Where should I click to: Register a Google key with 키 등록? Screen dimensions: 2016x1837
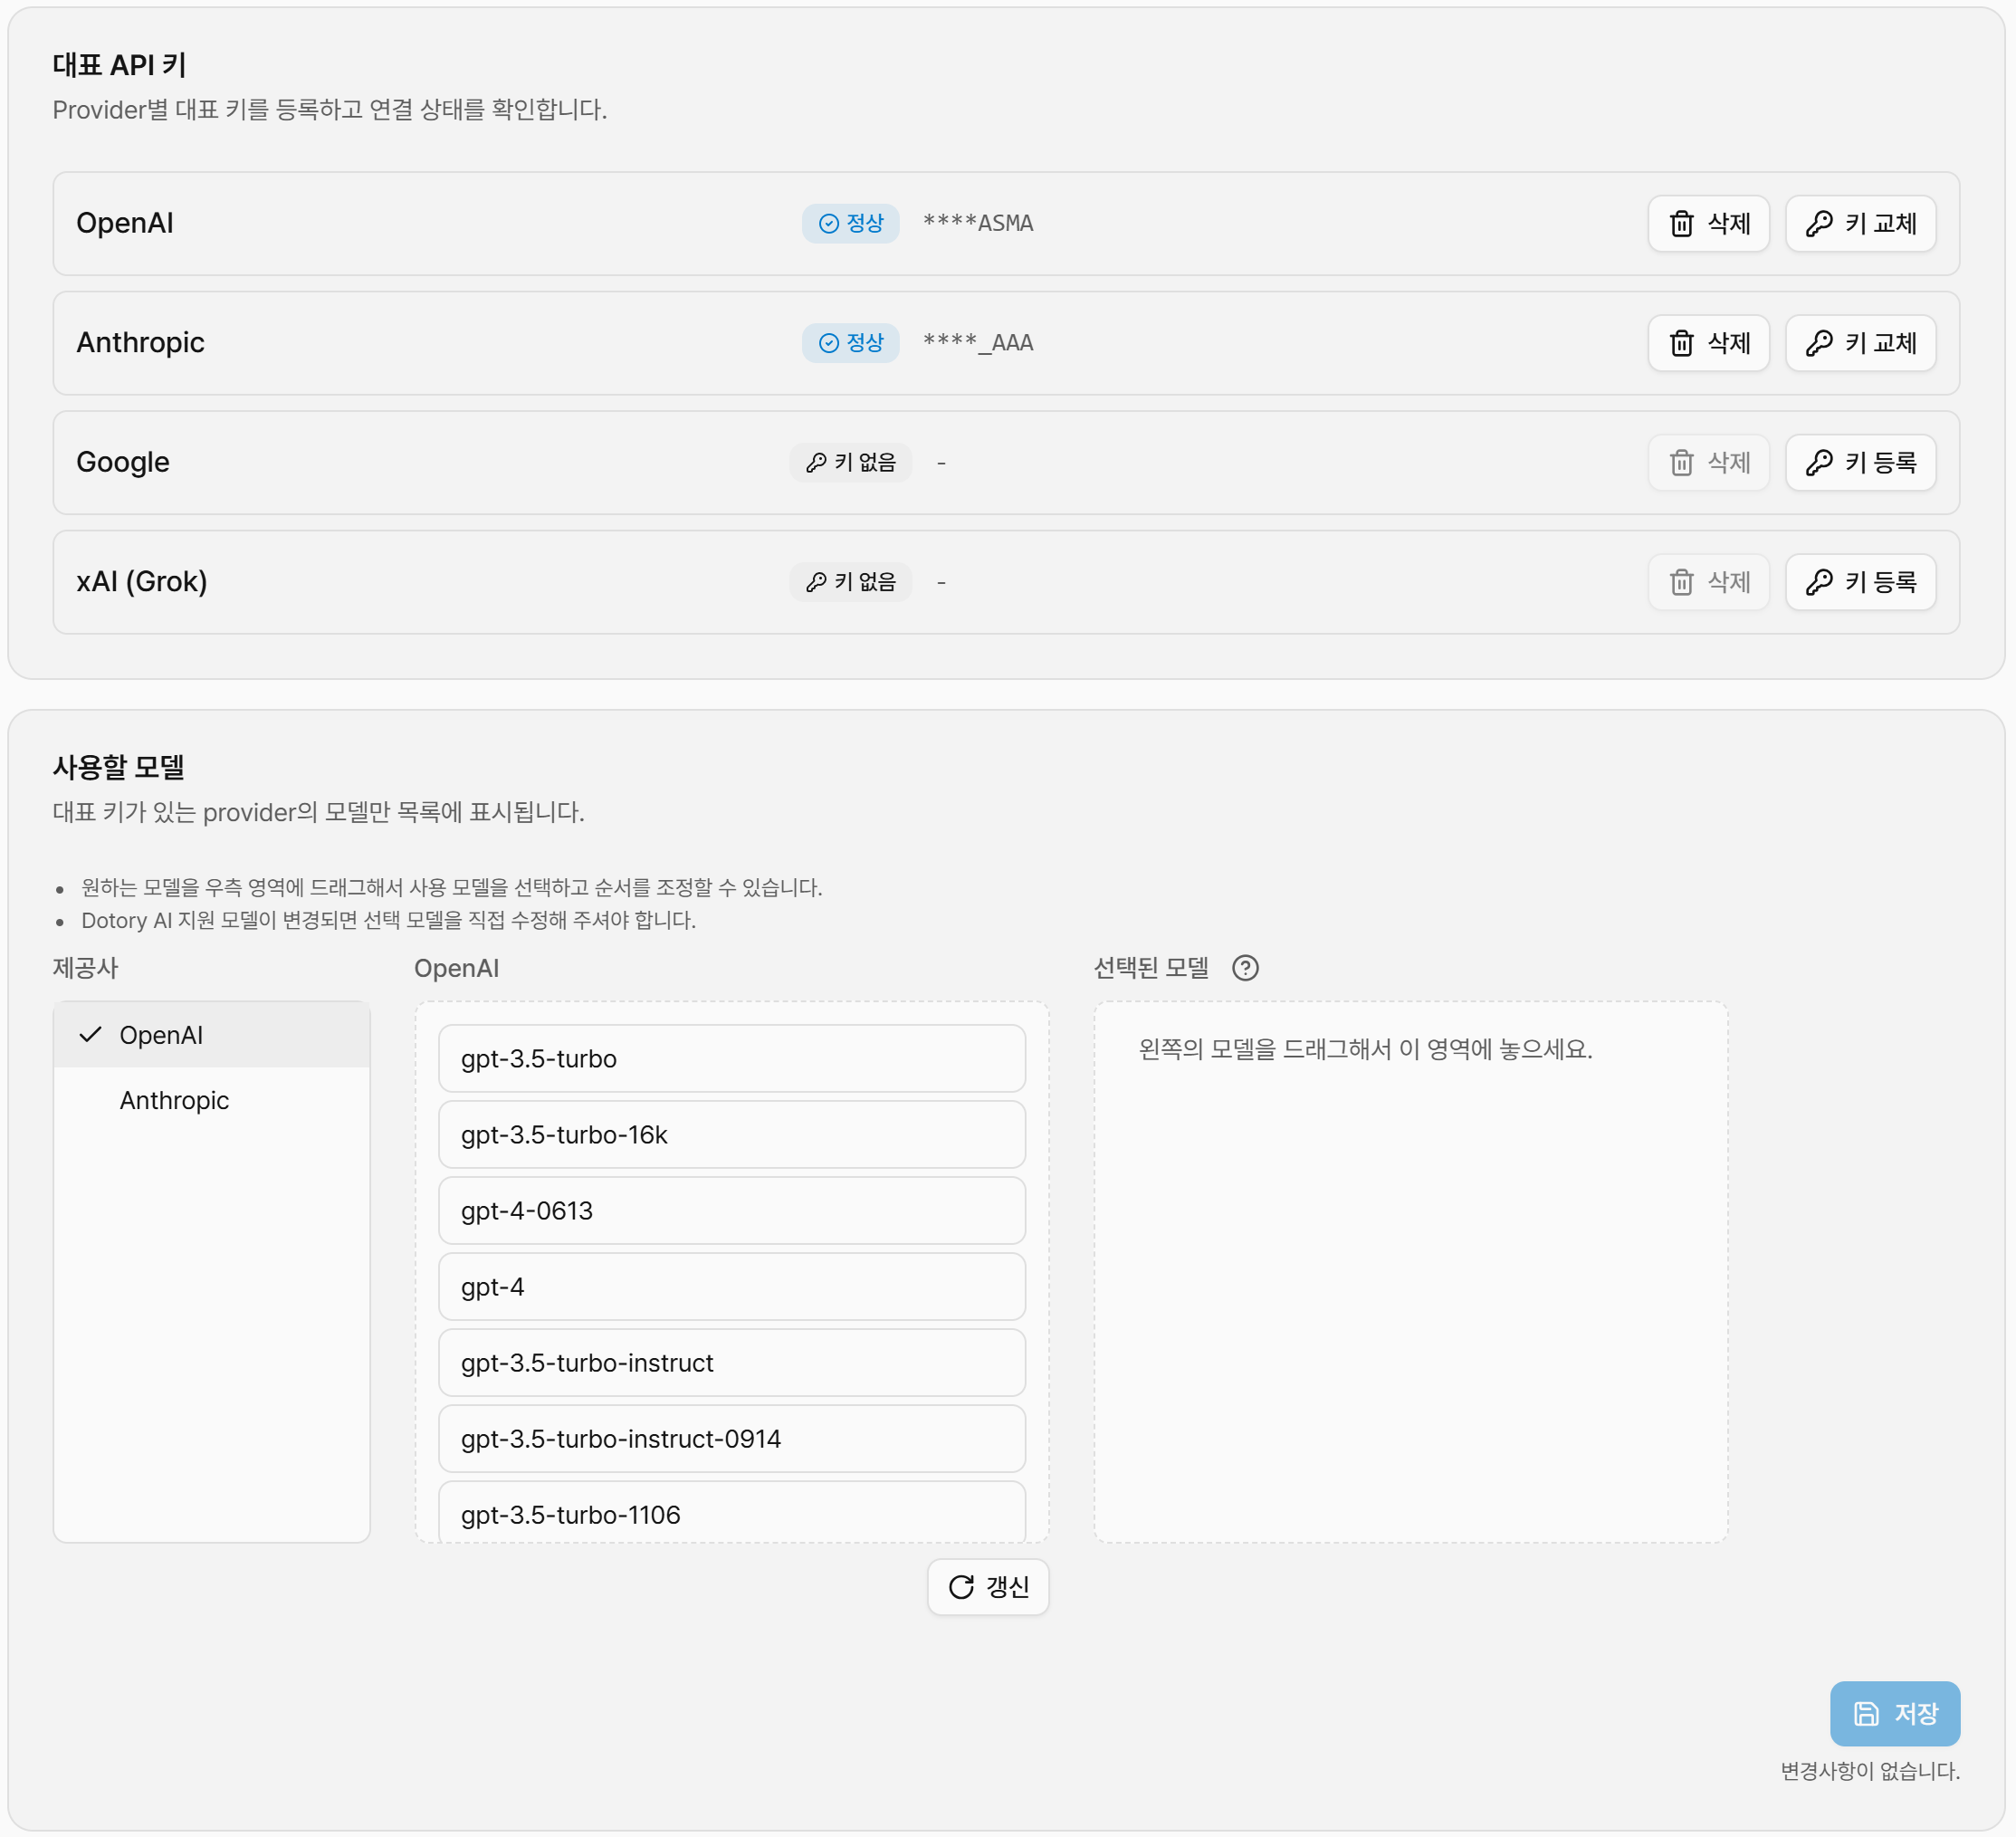point(1860,462)
